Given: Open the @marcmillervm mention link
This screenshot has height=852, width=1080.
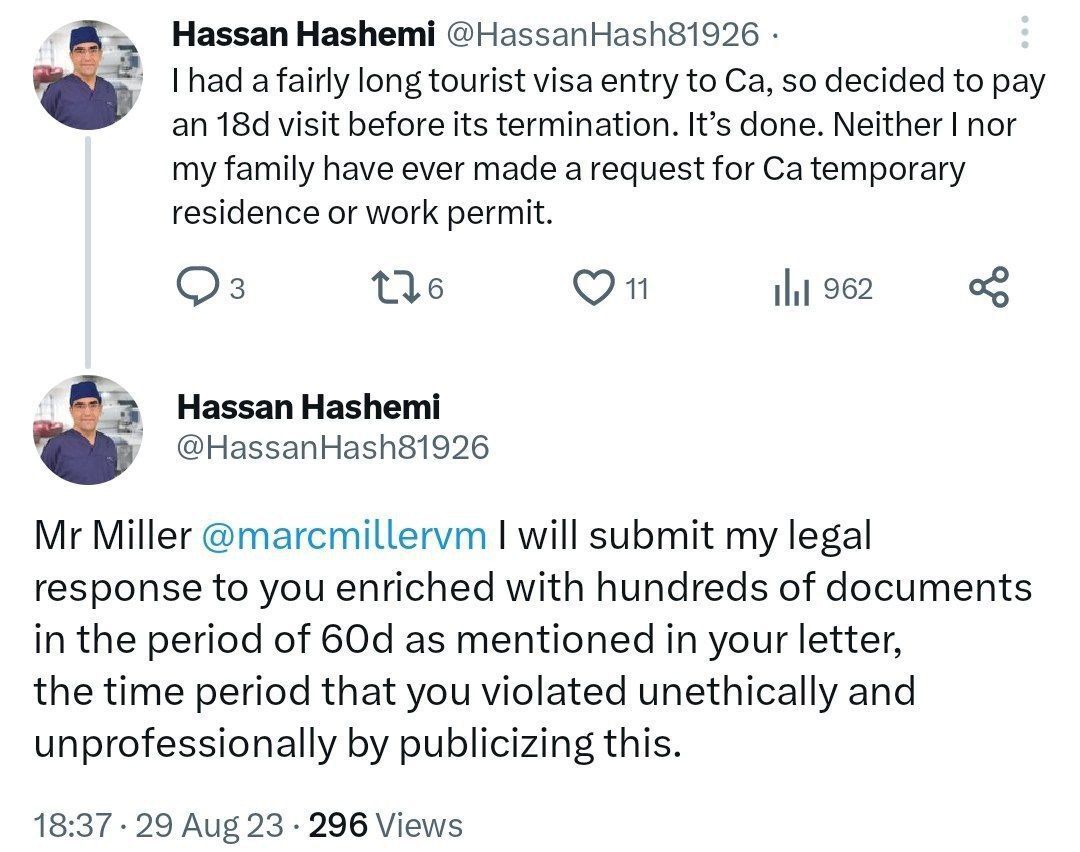Looking at the screenshot, I should pos(344,536).
